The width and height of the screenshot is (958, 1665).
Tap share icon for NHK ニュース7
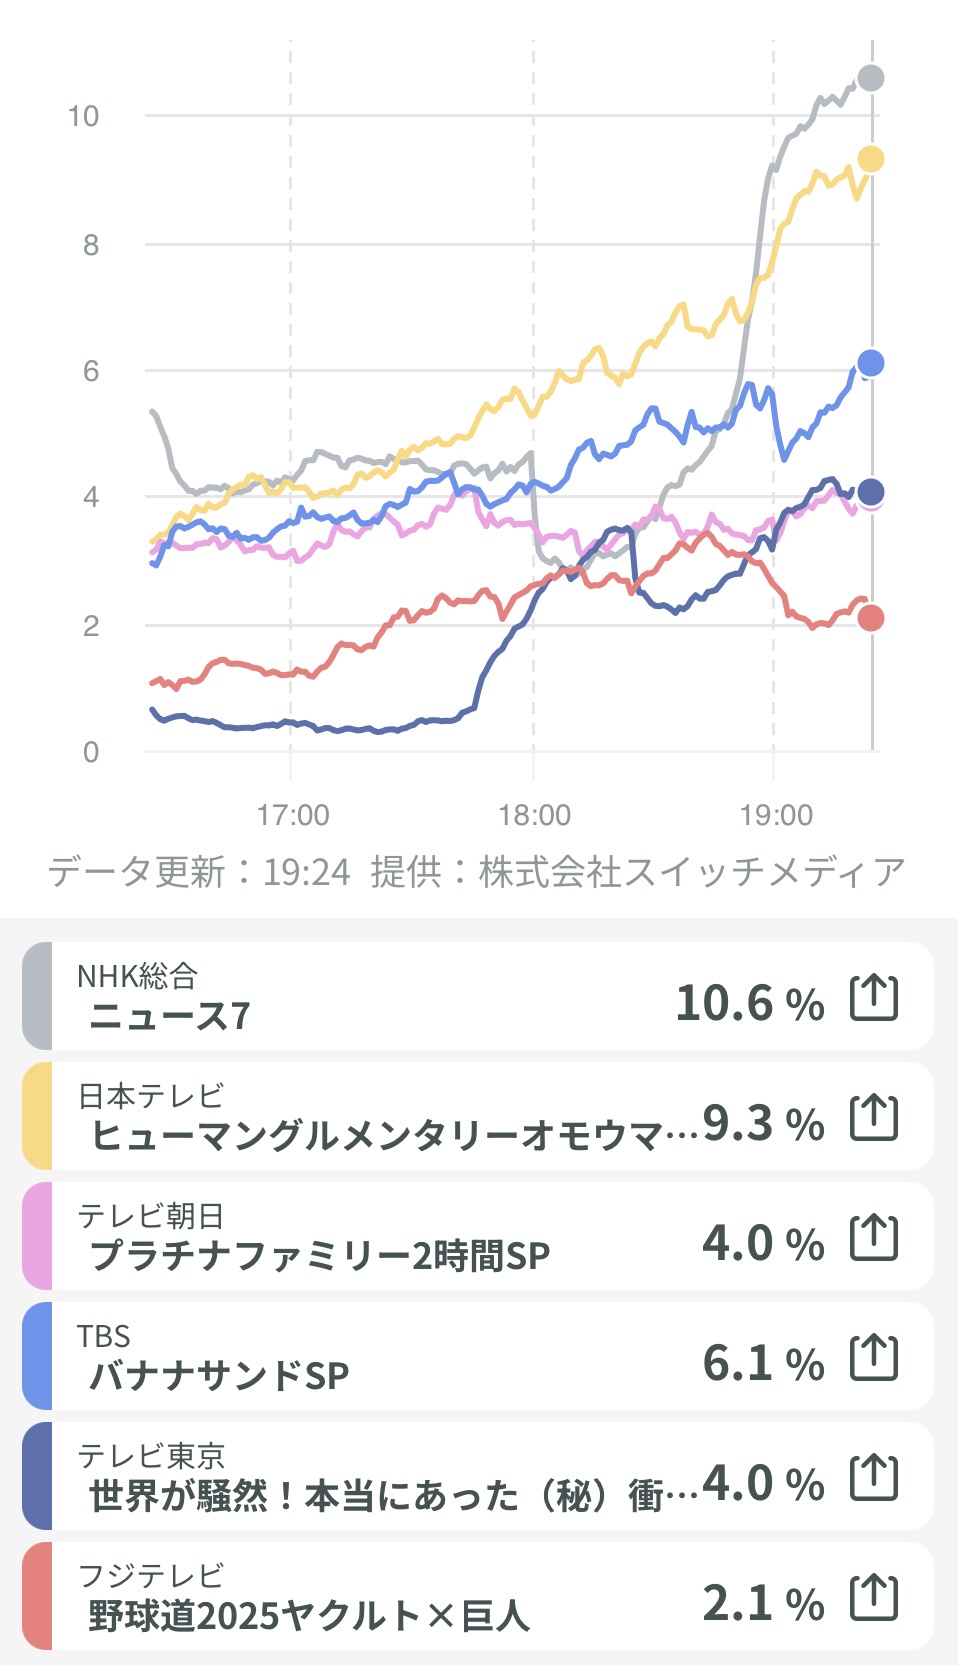(874, 998)
